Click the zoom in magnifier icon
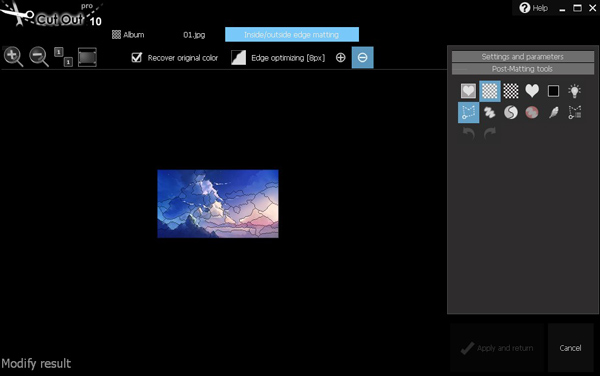The height and width of the screenshot is (376, 600). point(13,57)
